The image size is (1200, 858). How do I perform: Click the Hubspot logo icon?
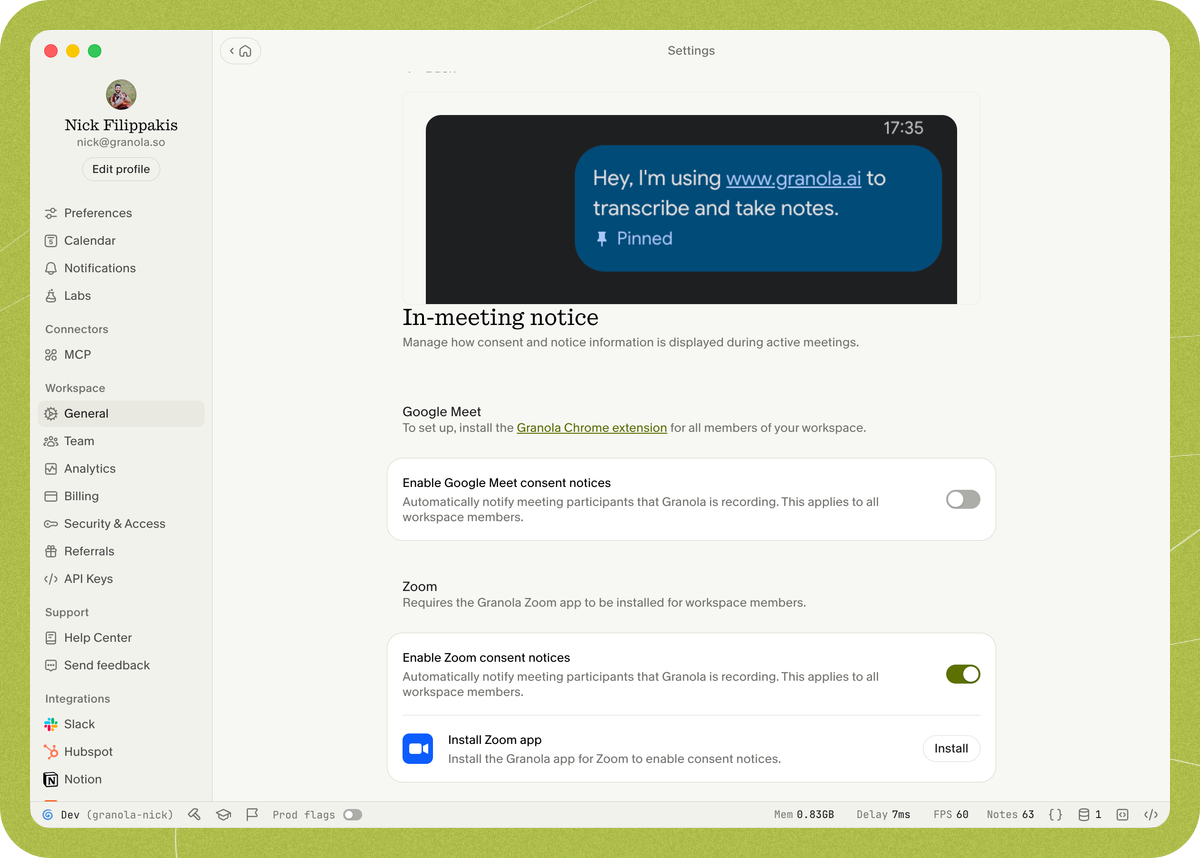tap(51, 752)
